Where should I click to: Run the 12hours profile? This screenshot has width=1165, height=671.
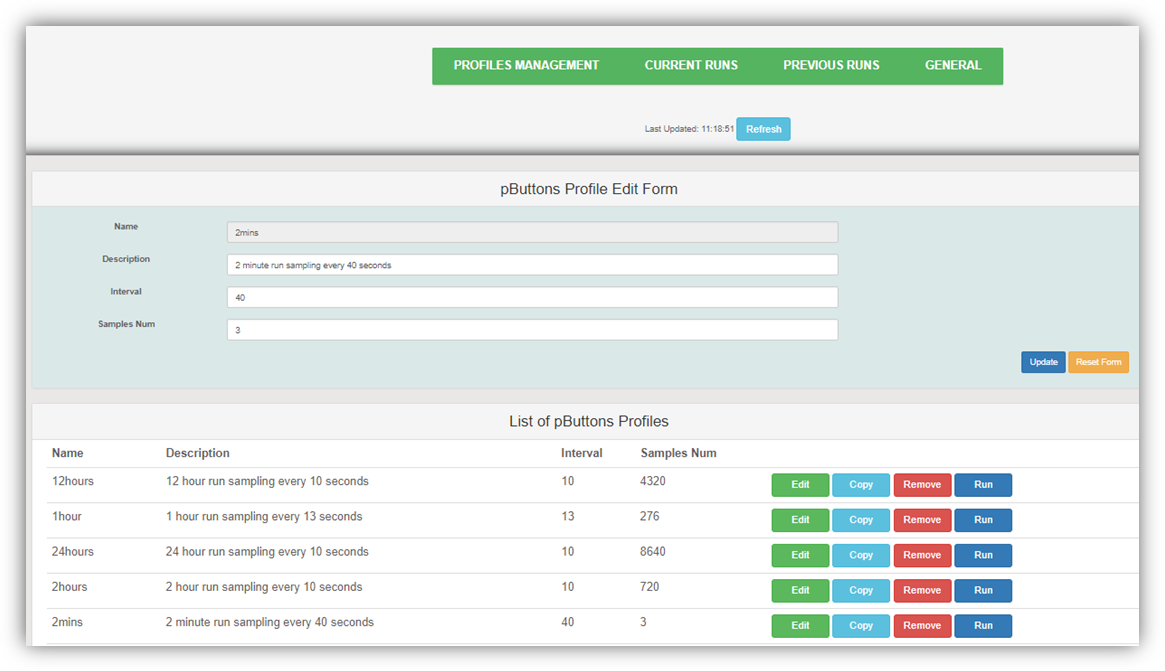tap(983, 485)
